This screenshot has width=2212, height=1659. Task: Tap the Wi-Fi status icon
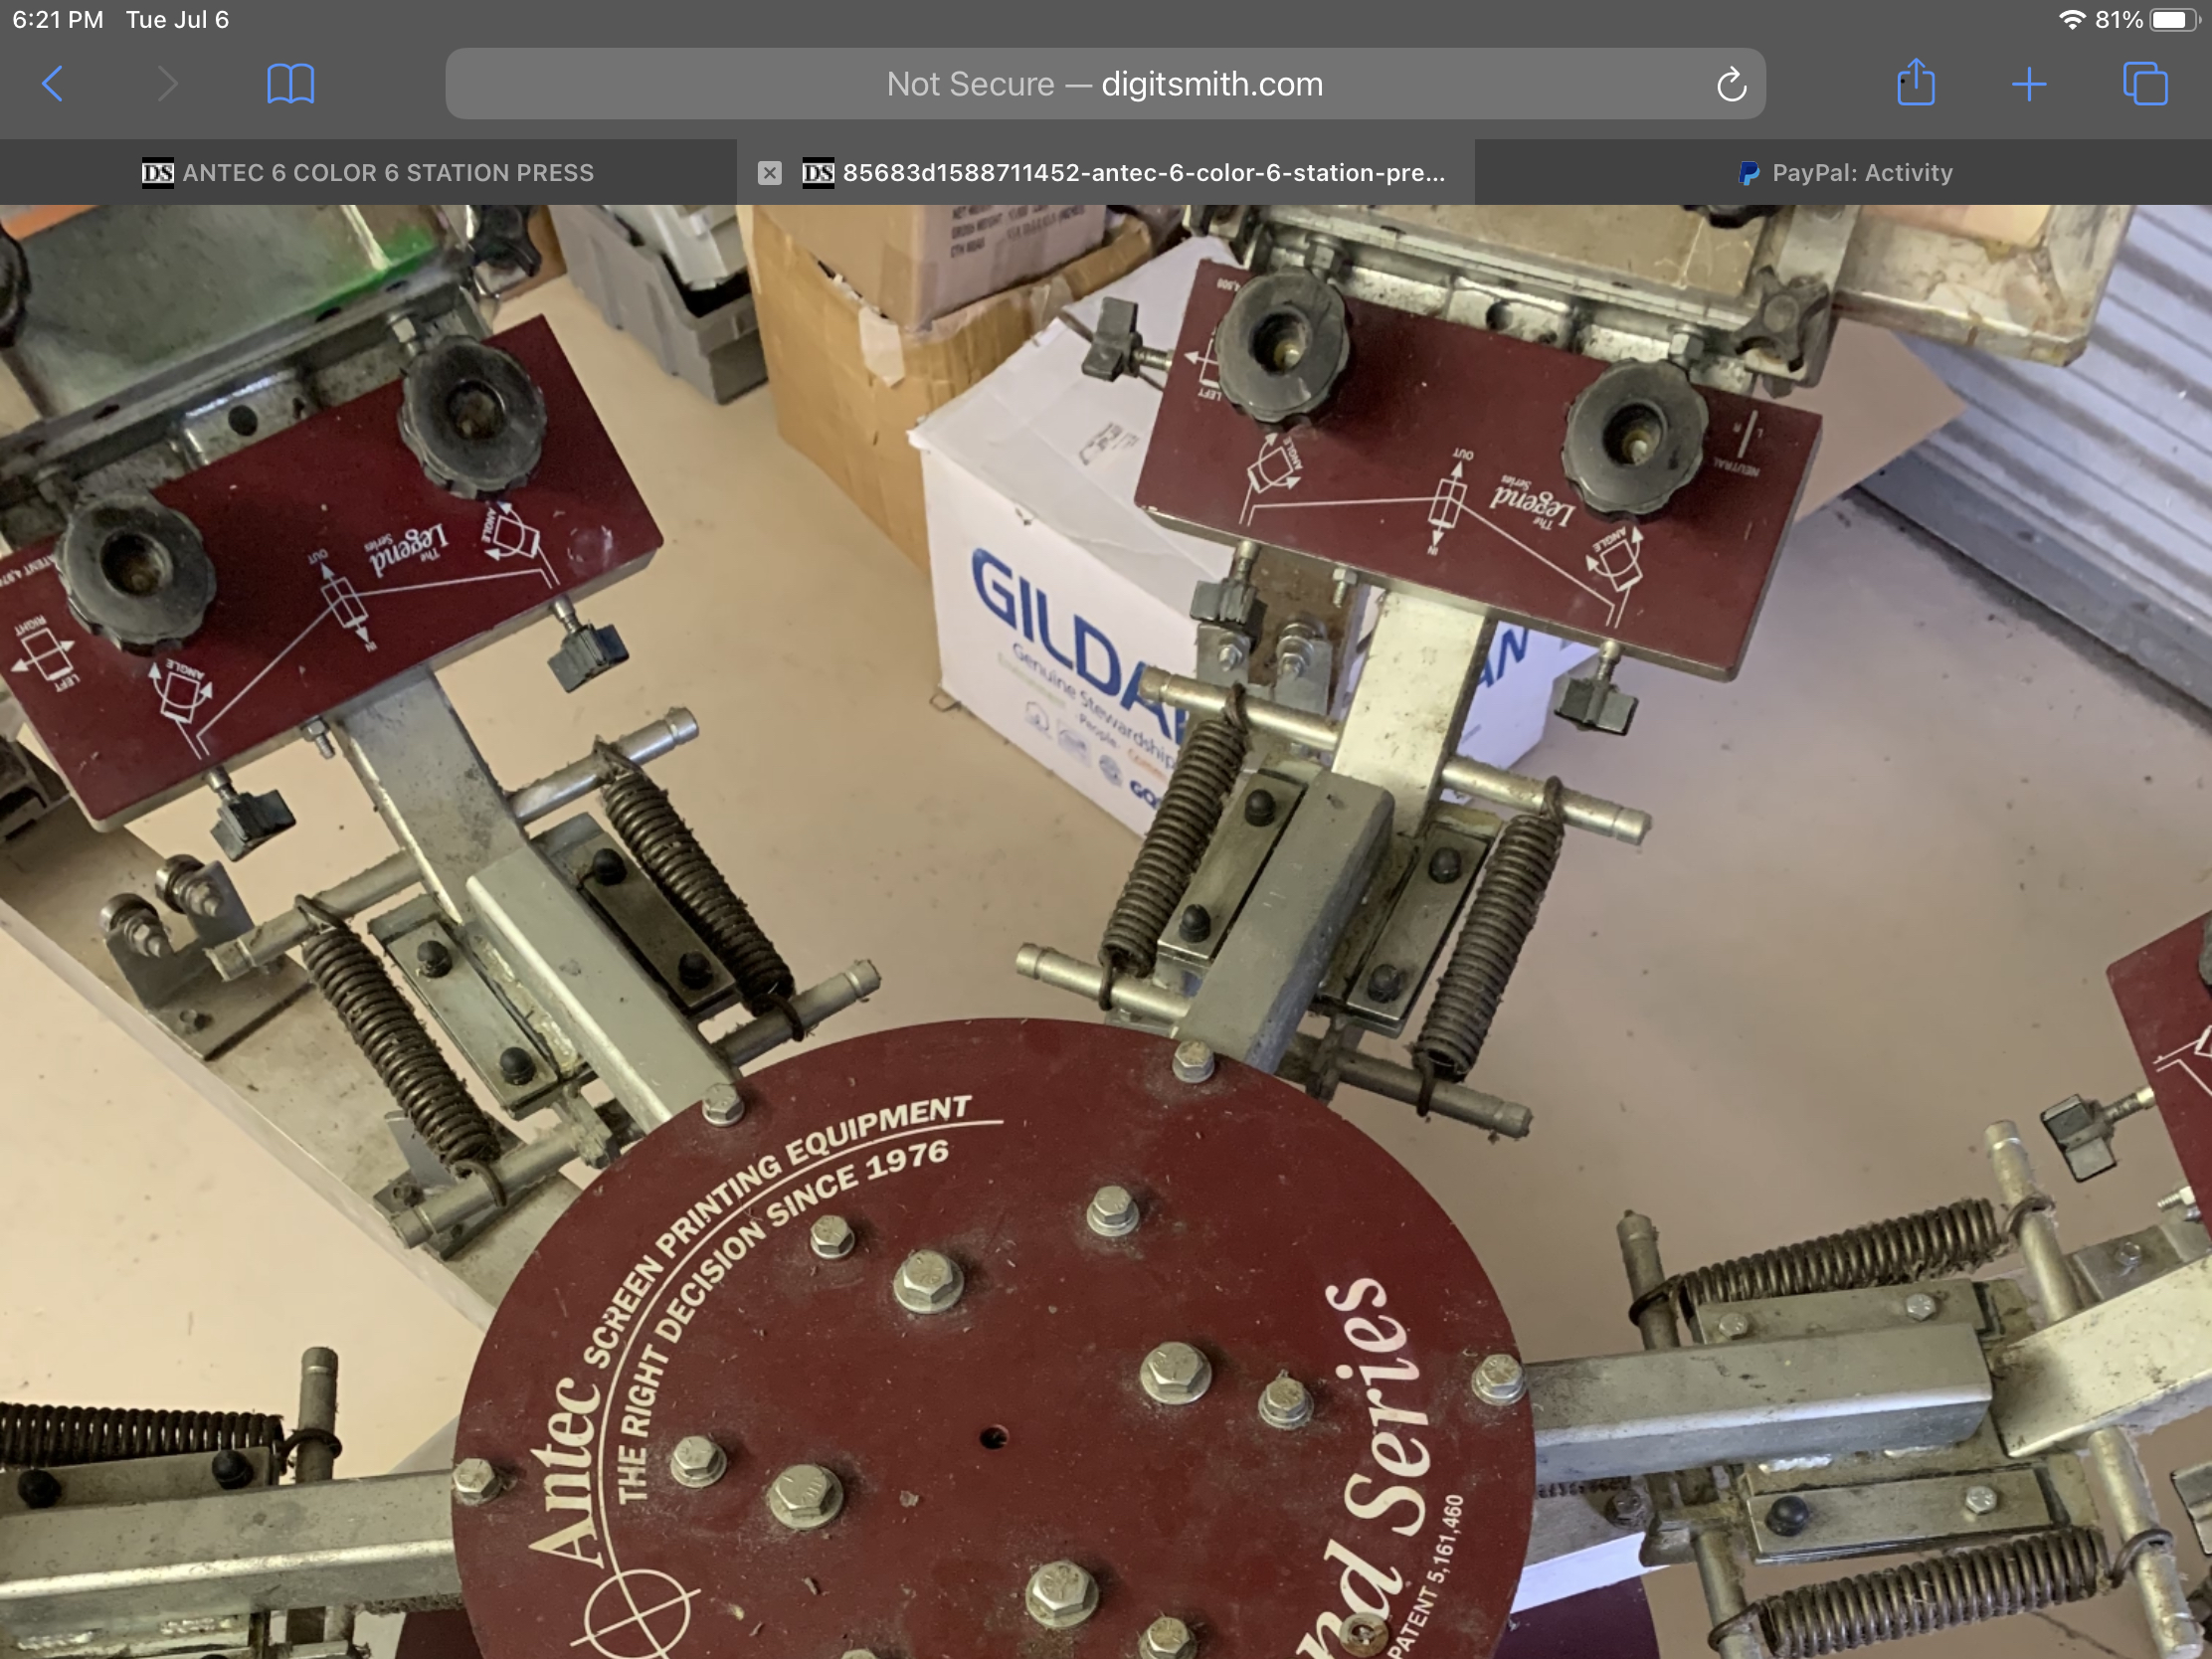coord(2072,20)
